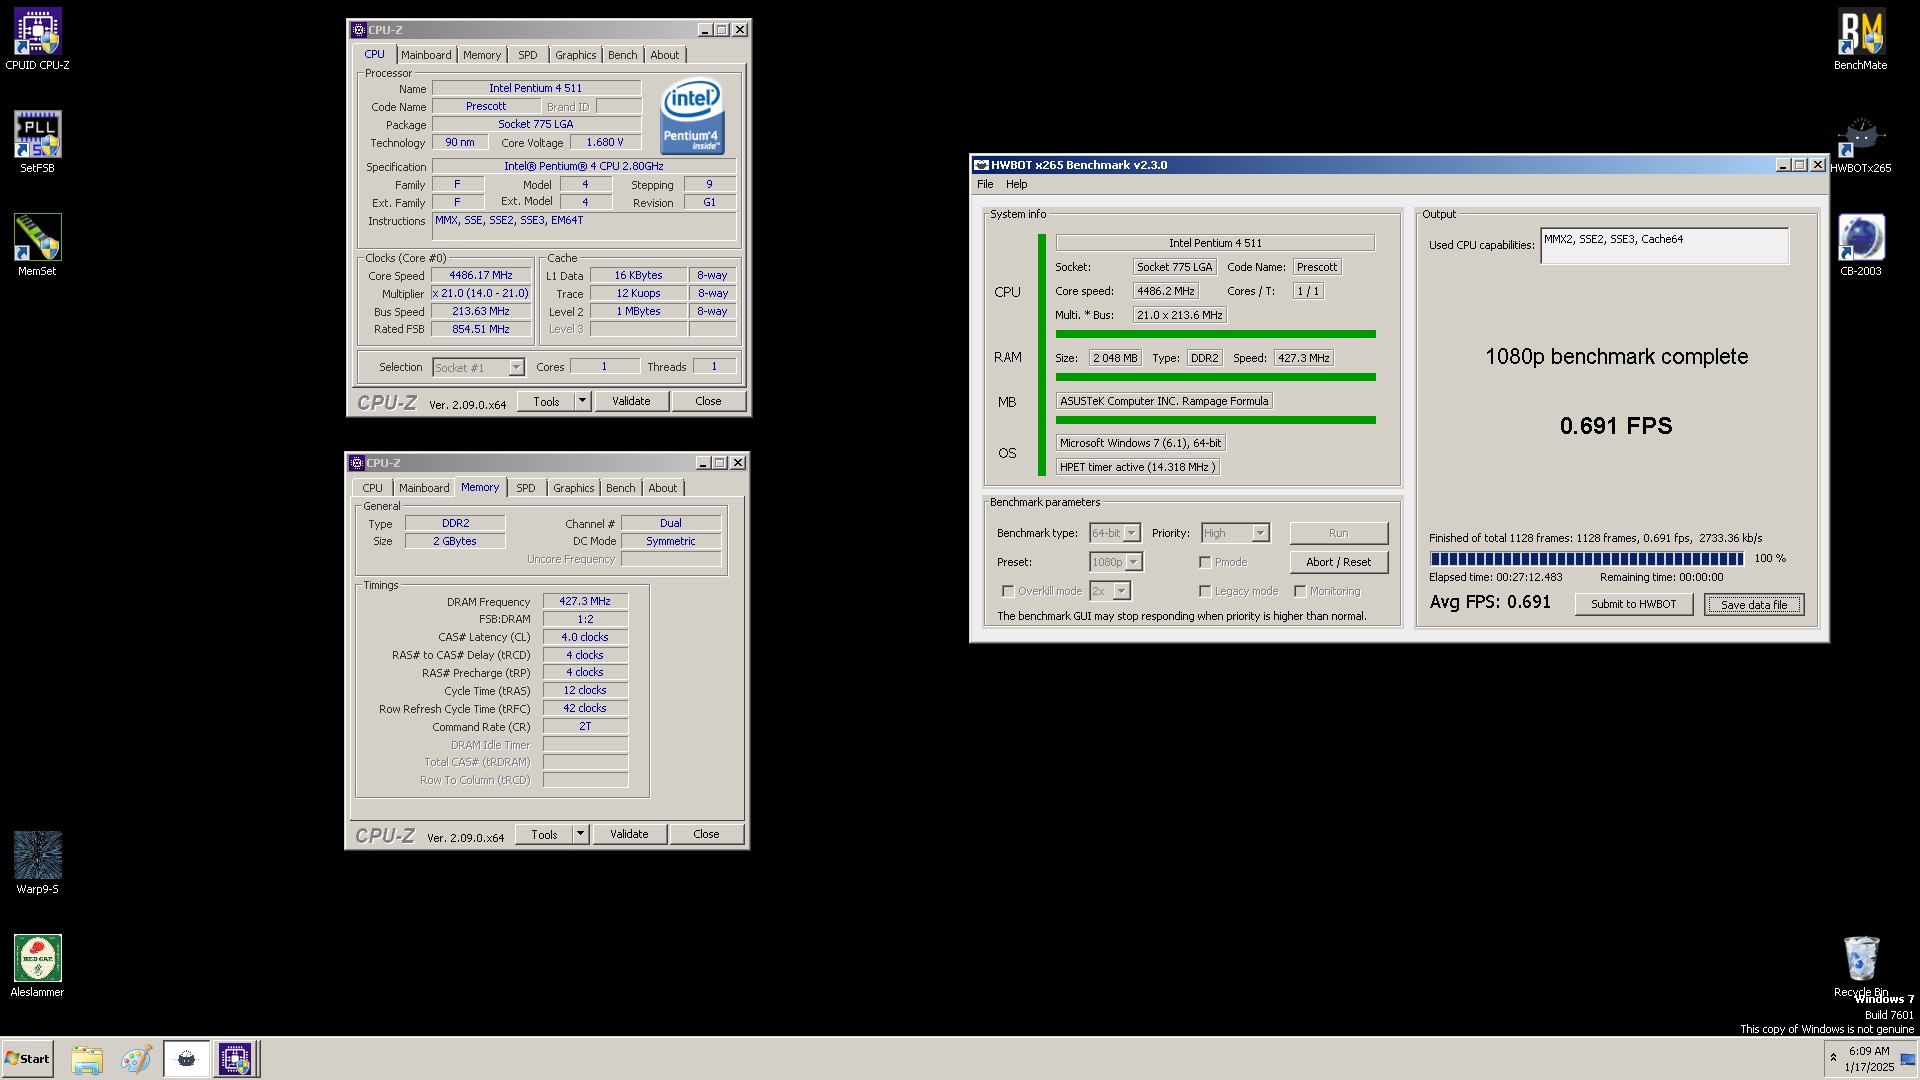The image size is (1920, 1080).
Task: Enable the Pmode checkbox
Action: [1205, 562]
